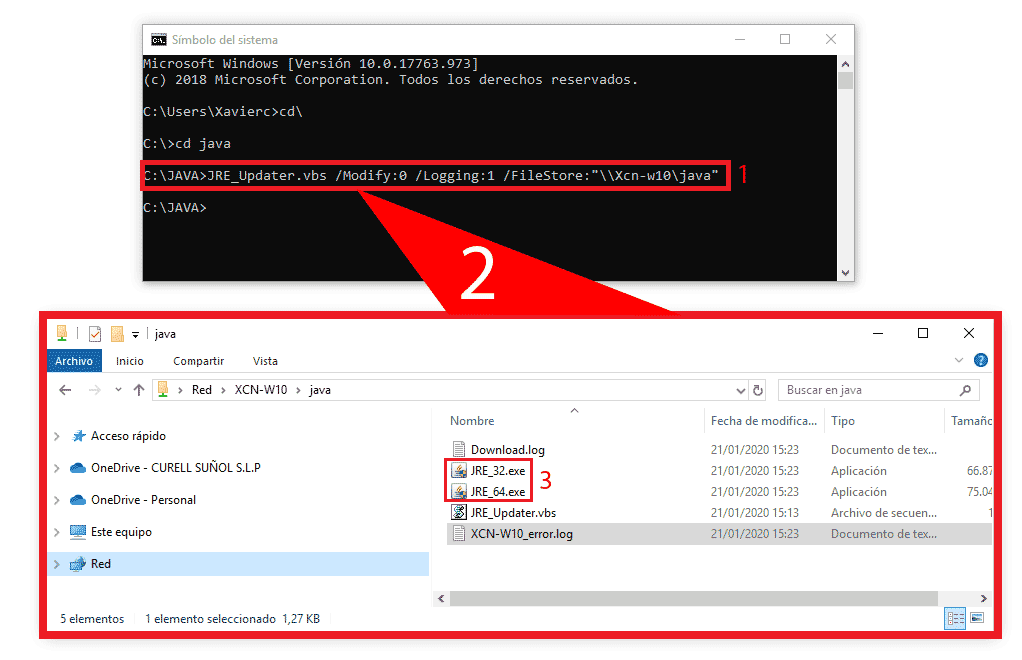Image resolution: width=1022 pixels, height=660 pixels.
Task: Click the search magnifier in Buscar en java
Action: [964, 389]
